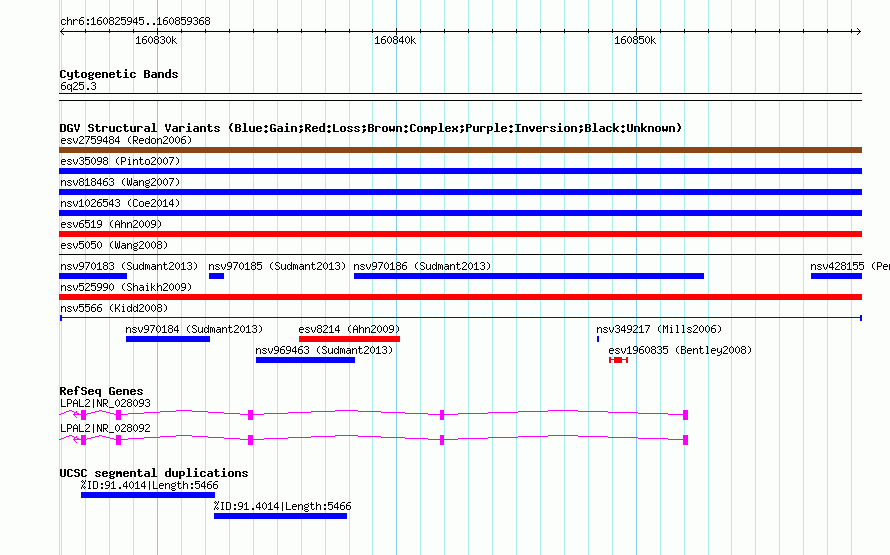Click the nsv525990 (Shaikh2009) label
The width and height of the screenshot is (890, 555).
tap(126, 287)
